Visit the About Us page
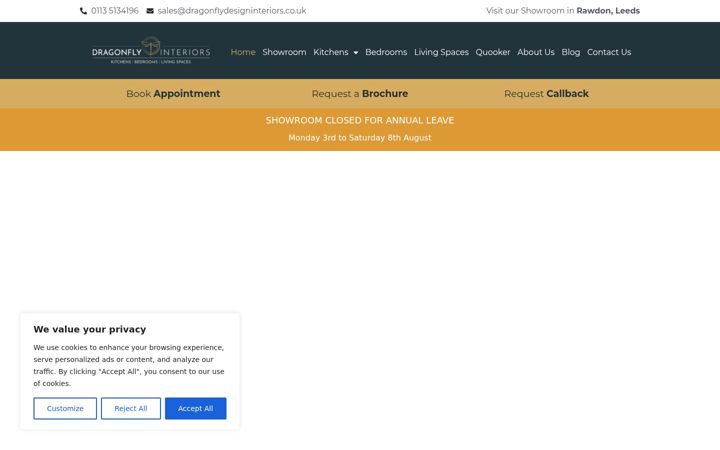The height and width of the screenshot is (450, 720). (x=536, y=52)
